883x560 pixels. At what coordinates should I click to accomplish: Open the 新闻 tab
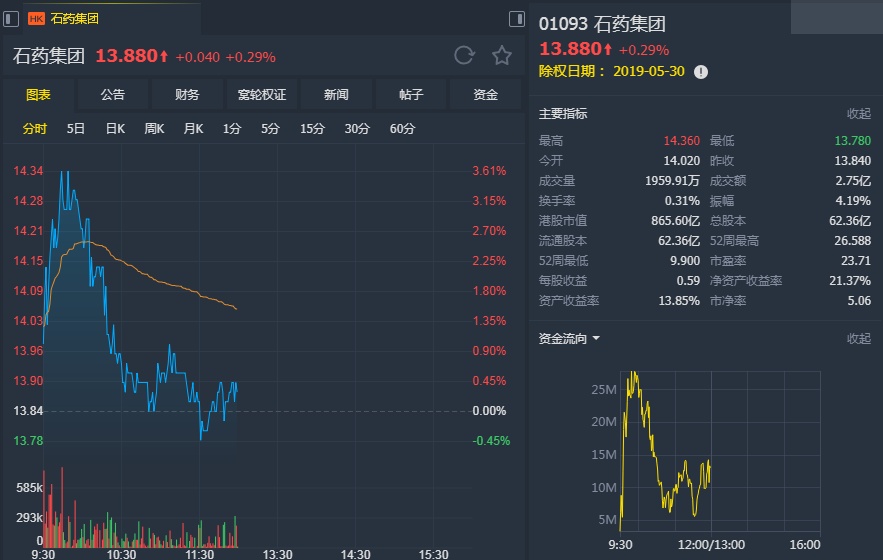[x=336, y=95]
